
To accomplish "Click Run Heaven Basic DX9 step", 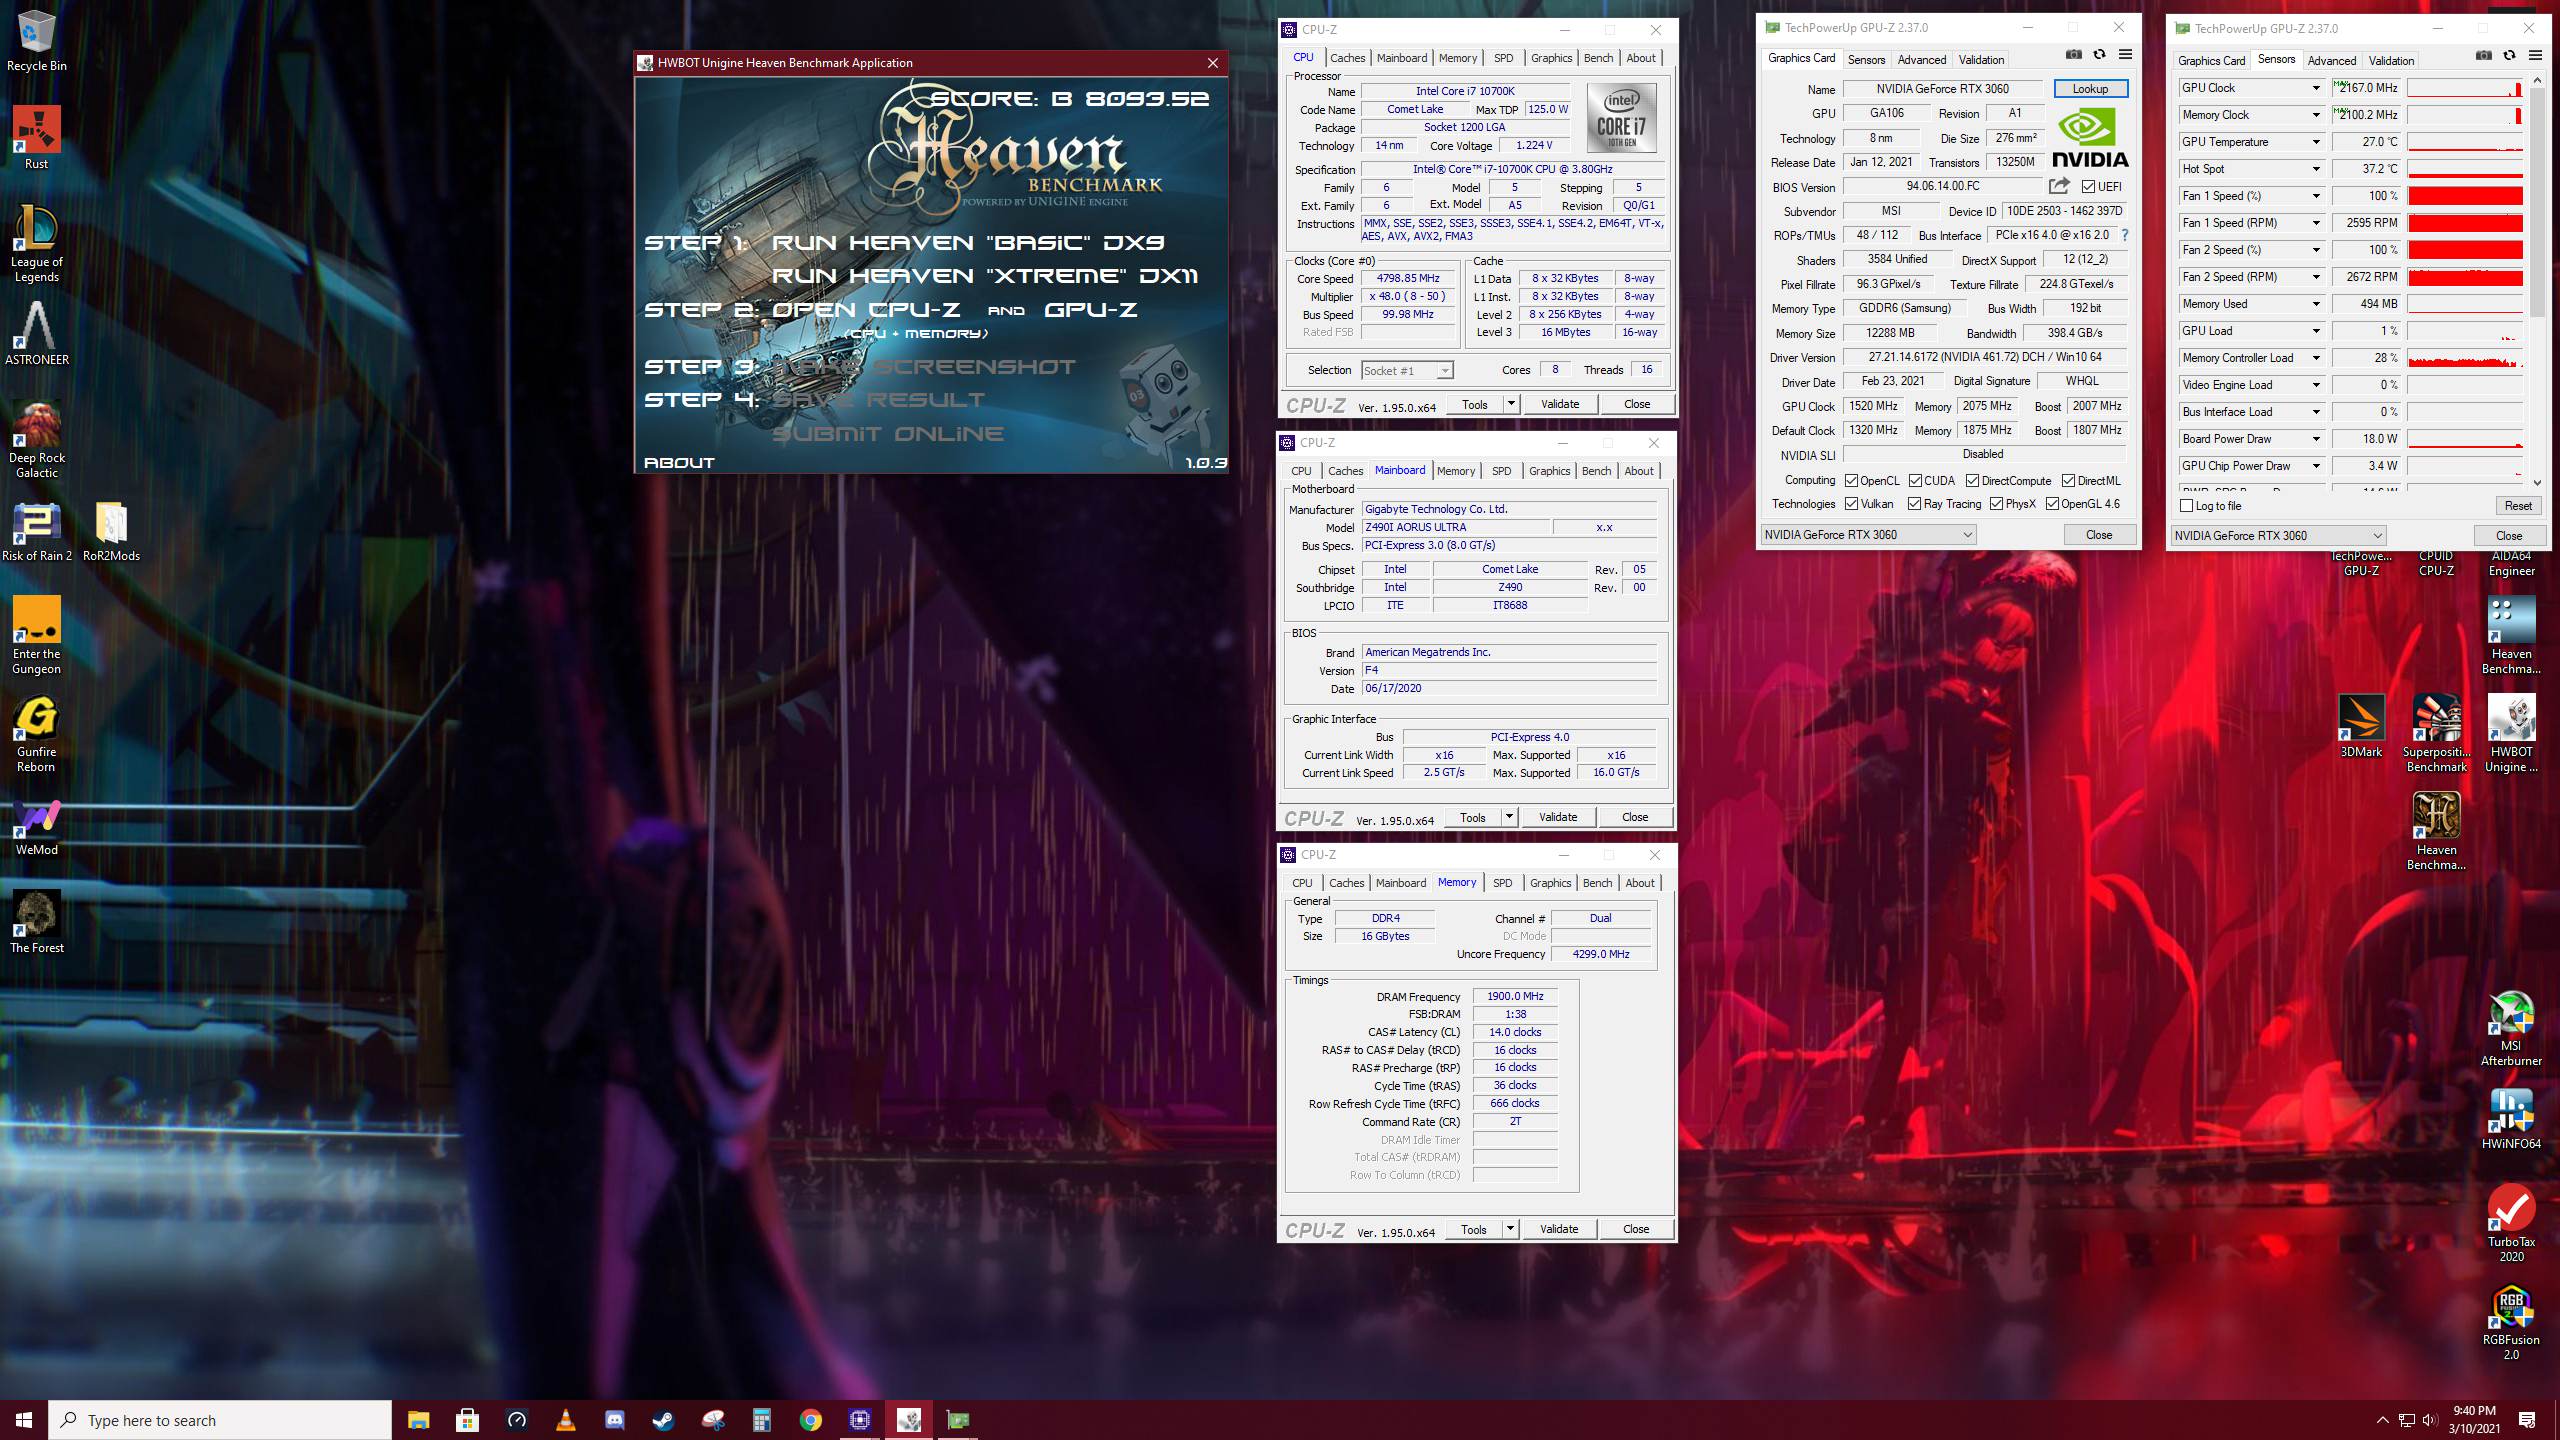I will click(x=968, y=243).
